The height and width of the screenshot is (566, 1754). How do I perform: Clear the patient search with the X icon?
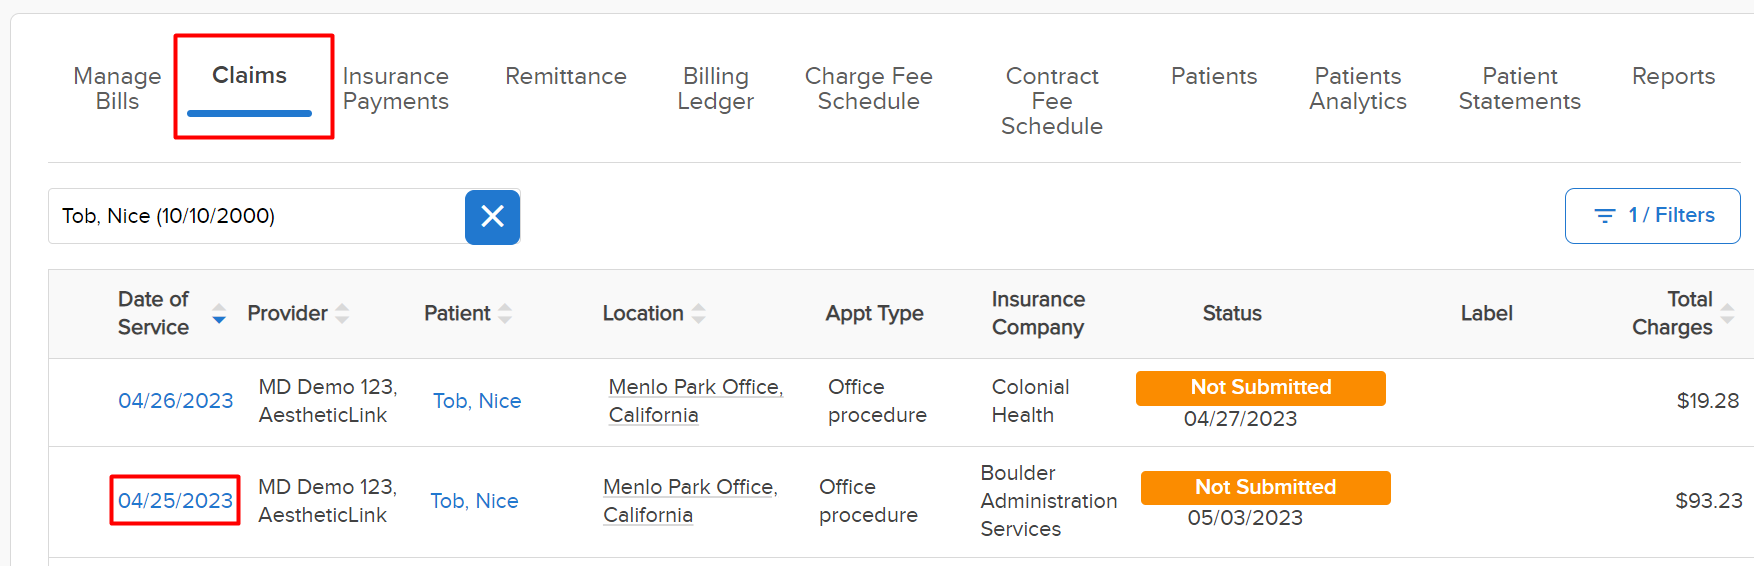click(492, 216)
